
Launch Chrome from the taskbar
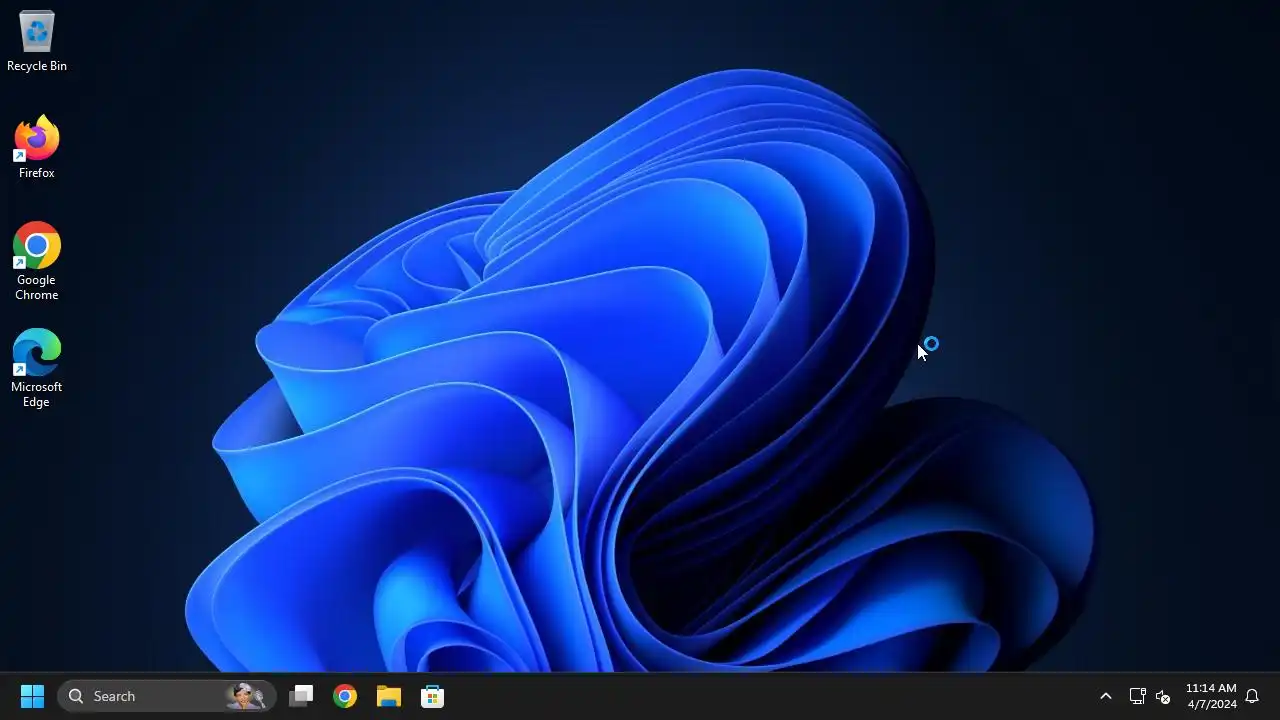click(345, 696)
